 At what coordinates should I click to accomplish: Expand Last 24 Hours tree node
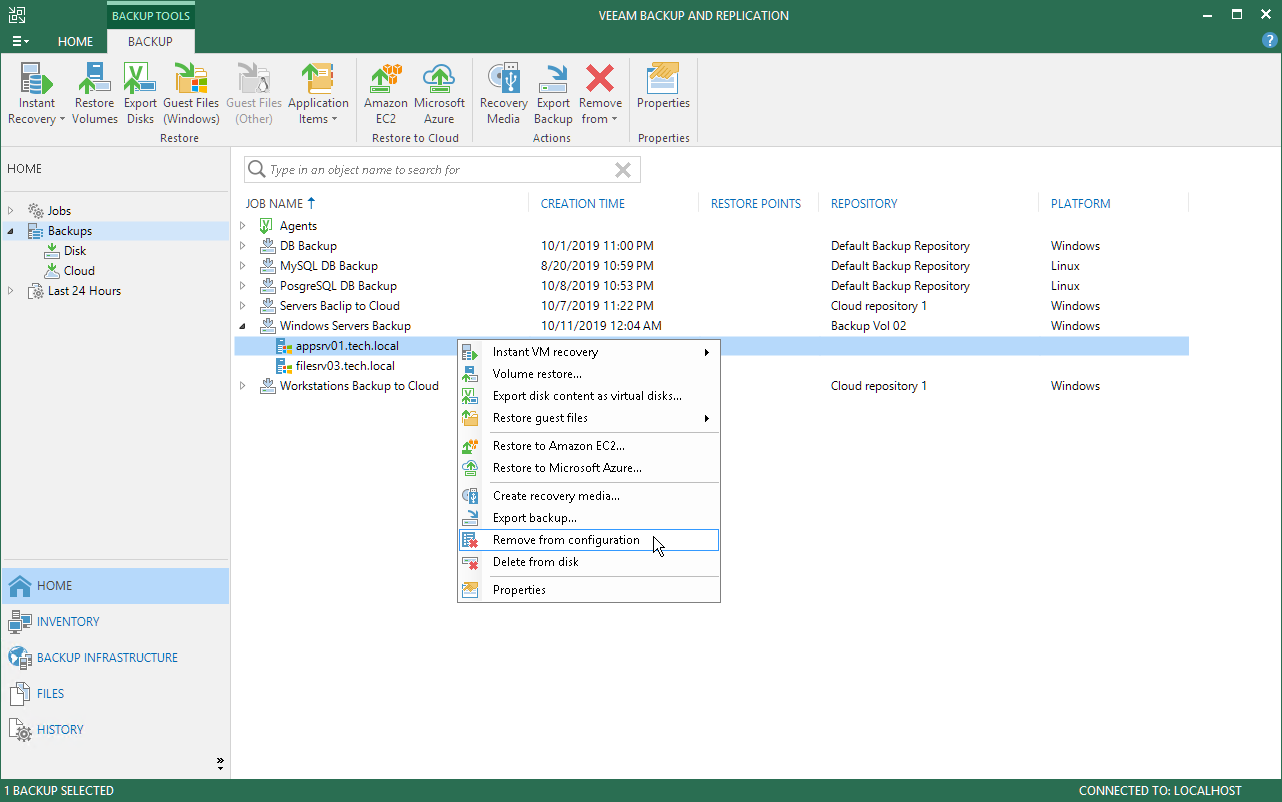11,291
